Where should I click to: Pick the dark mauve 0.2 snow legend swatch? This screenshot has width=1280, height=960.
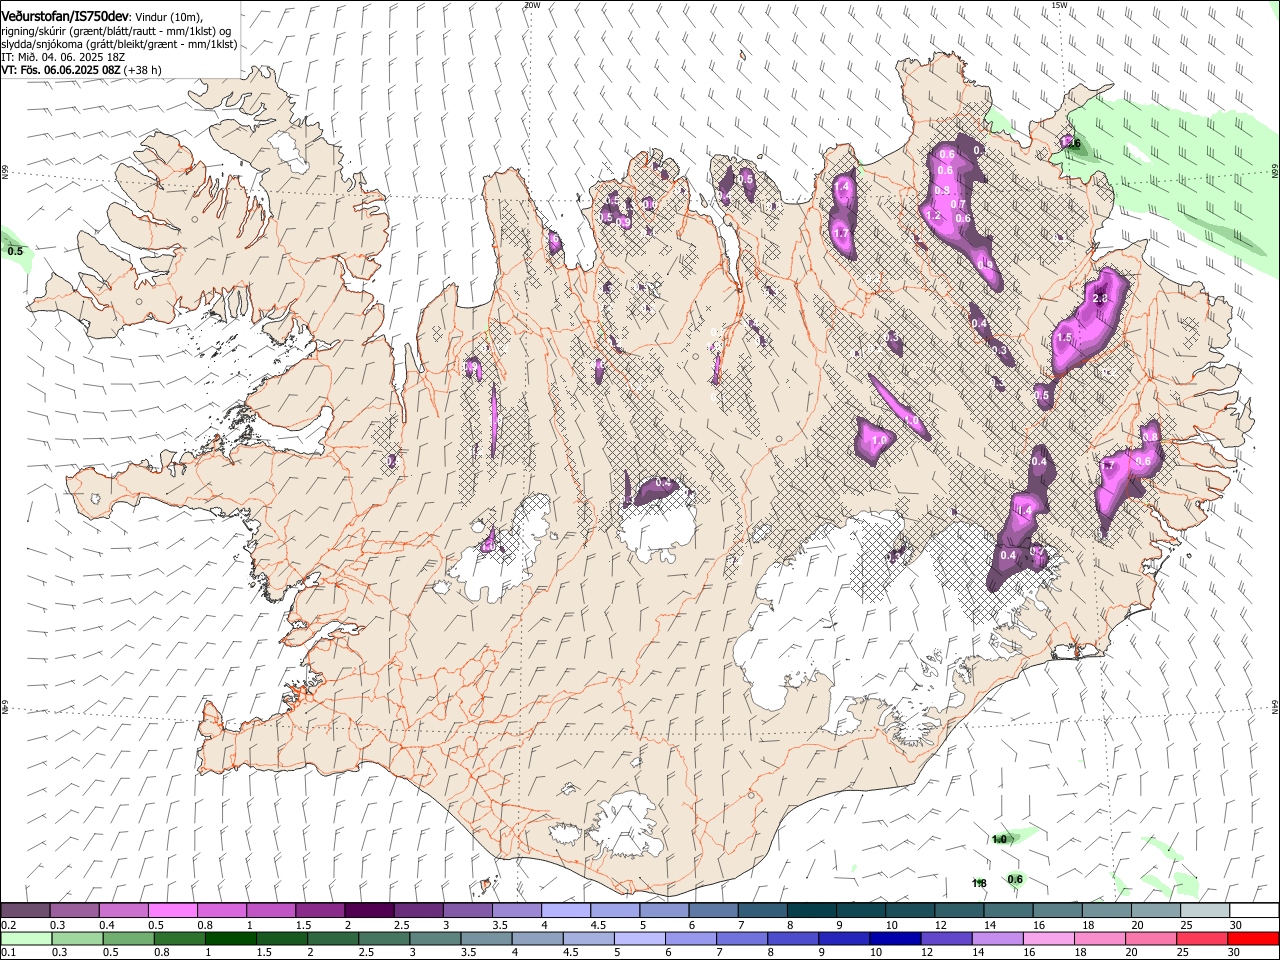[x=25, y=911]
